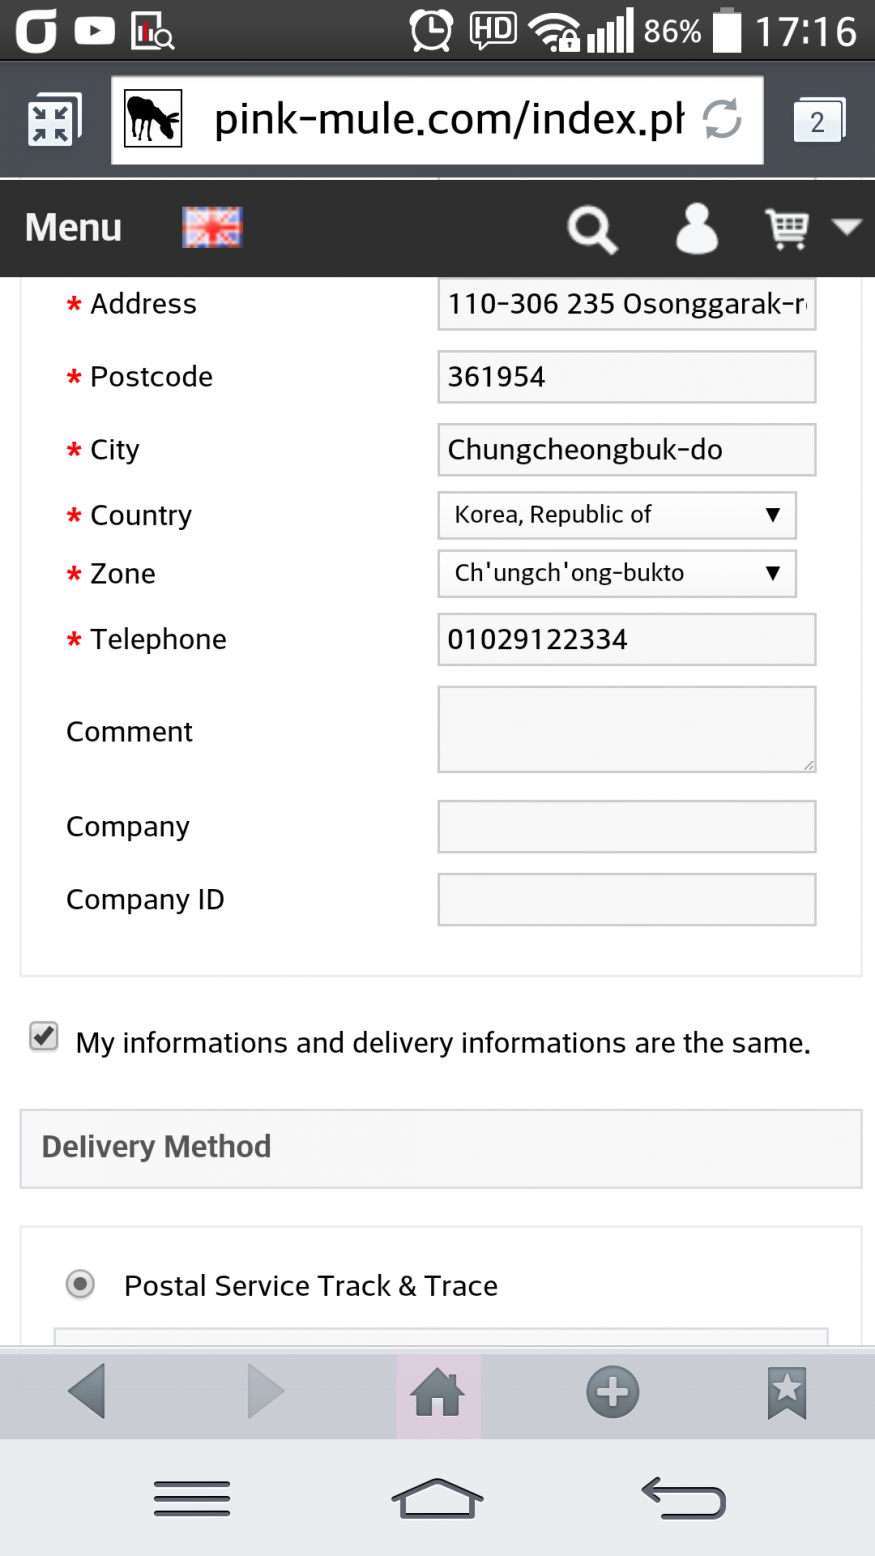Screen dimensions: 875x1556
Task: Open bookmarks star icon
Action: [787, 1393]
